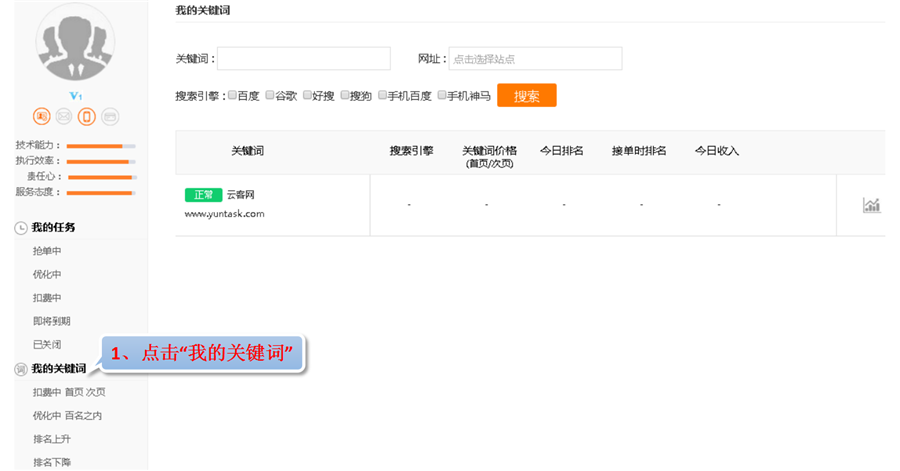Open the www.yuntask.com site link
900x471 pixels.
224,213
